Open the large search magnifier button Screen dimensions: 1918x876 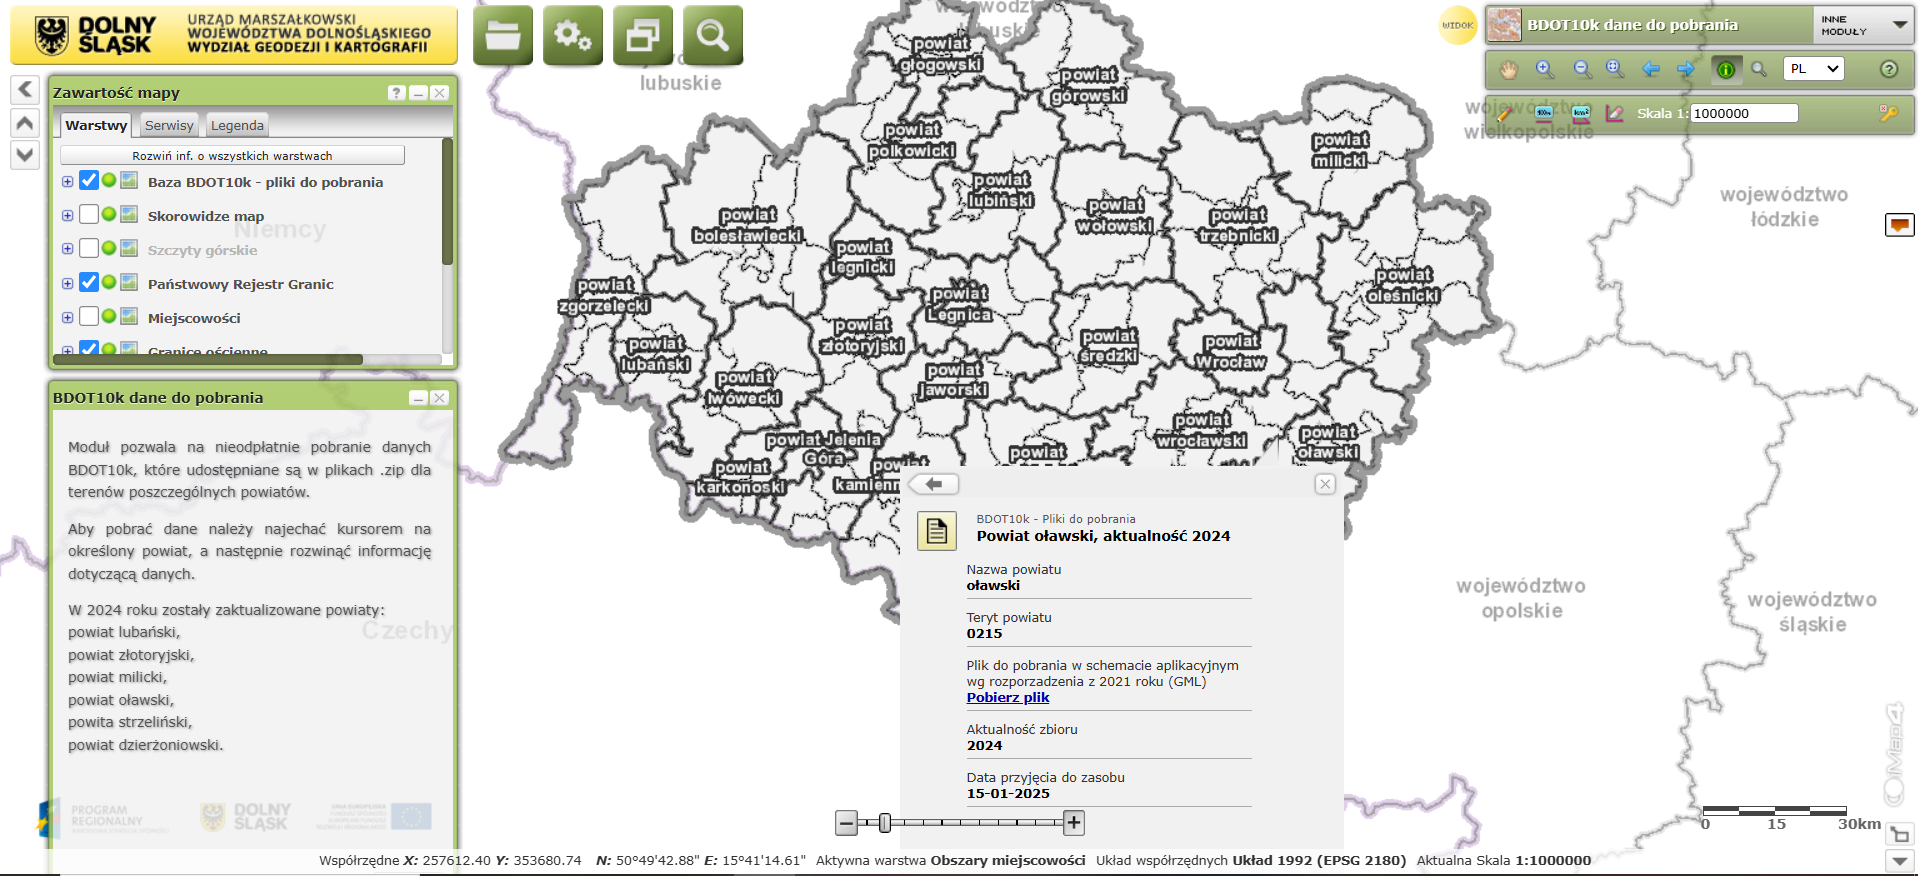pos(712,36)
